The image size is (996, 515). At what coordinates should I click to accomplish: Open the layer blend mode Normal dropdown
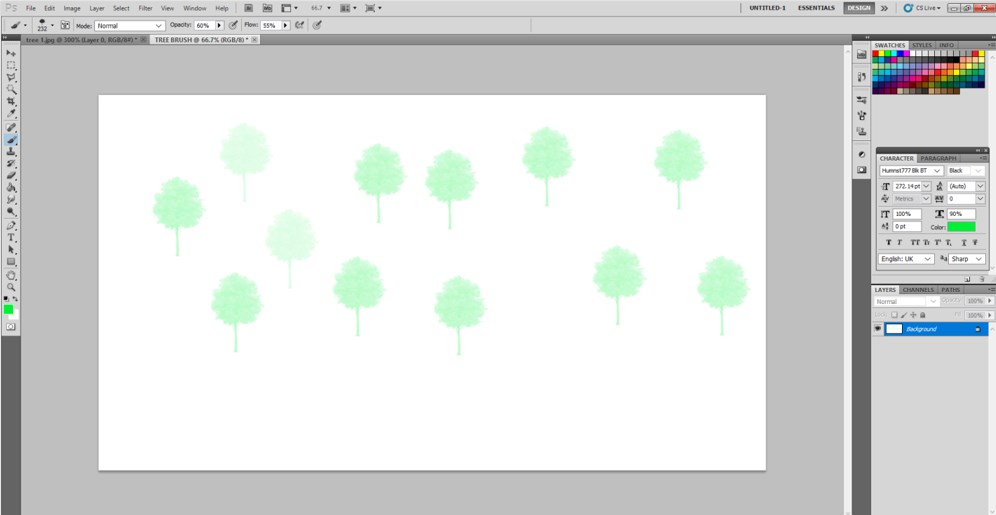click(x=907, y=302)
